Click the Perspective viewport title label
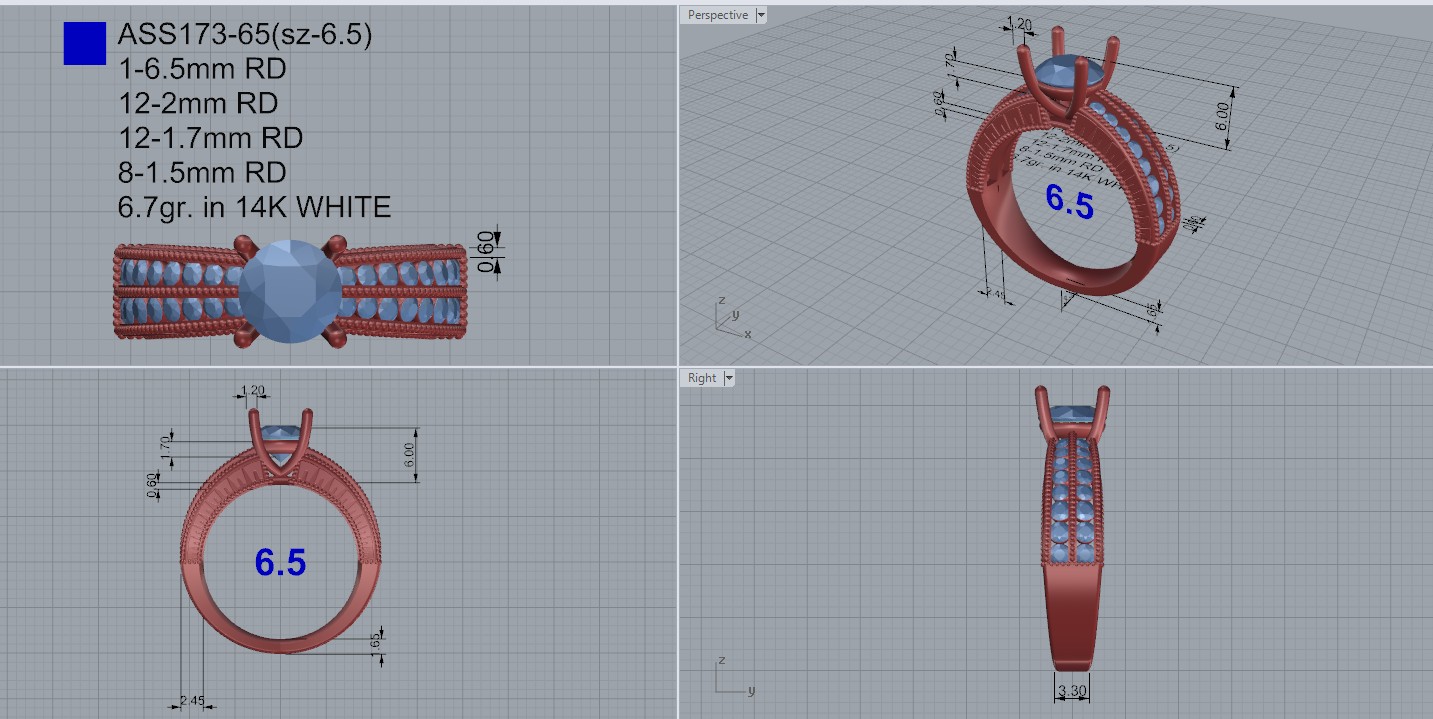This screenshot has height=719, width=1433. tap(718, 15)
